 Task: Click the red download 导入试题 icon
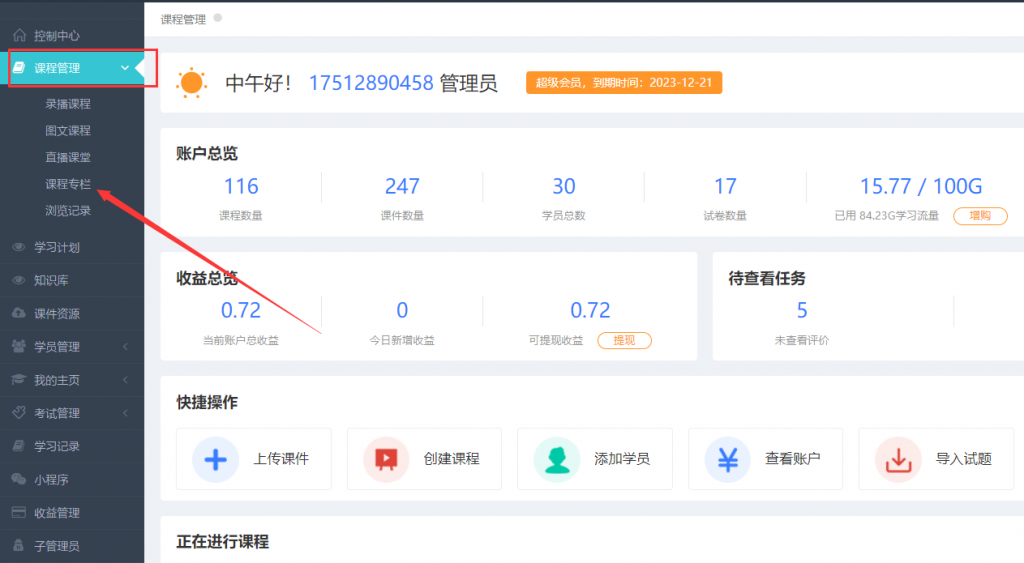[x=897, y=459]
